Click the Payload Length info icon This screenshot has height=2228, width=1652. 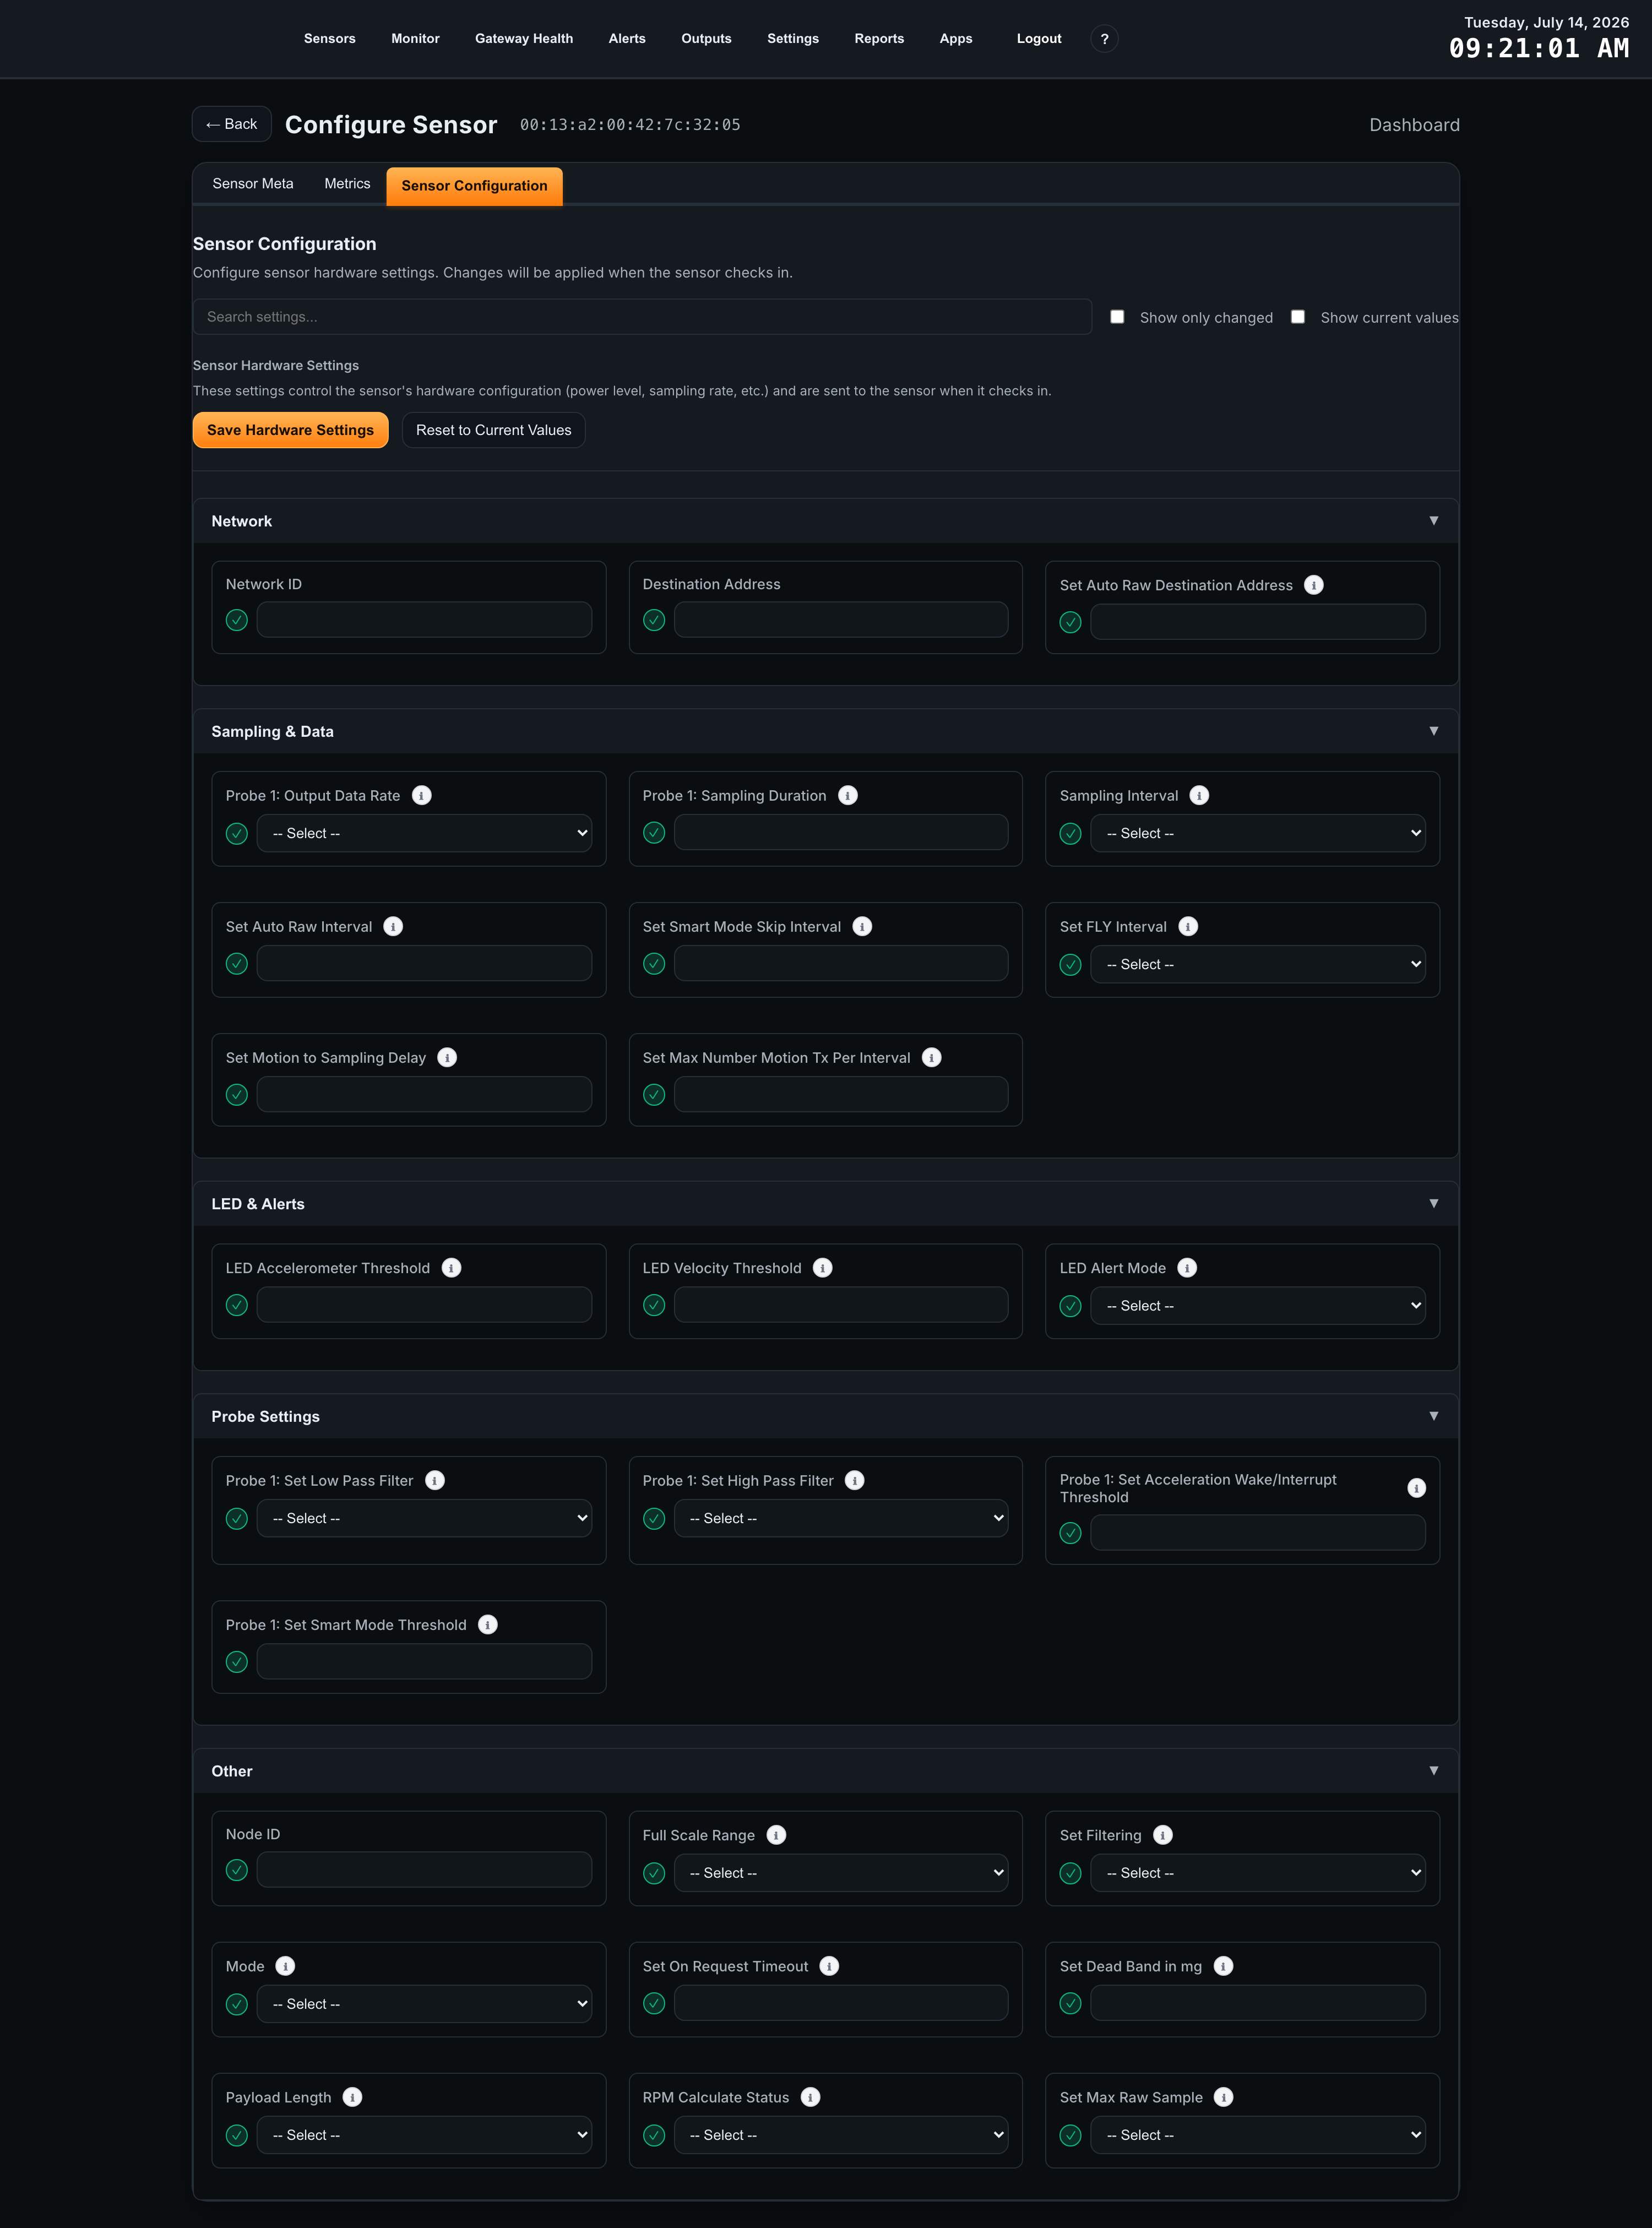pos(352,2097)
